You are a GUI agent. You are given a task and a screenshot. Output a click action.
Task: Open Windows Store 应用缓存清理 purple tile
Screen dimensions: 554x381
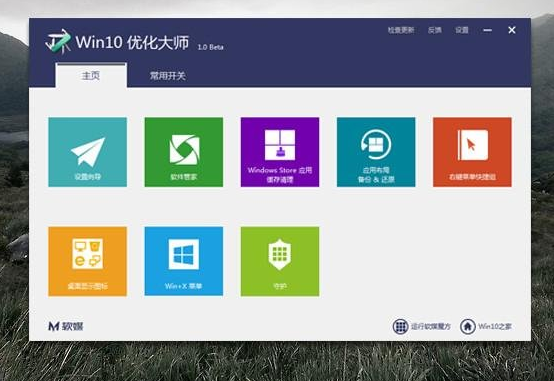280,152
